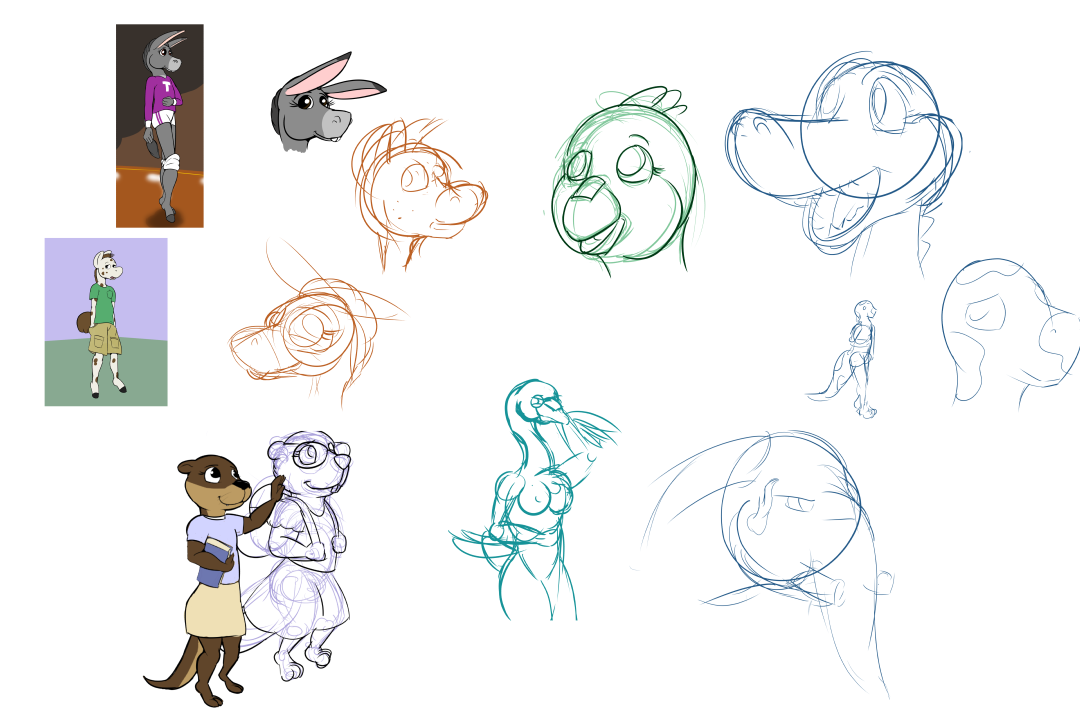Click the green bird head sketch

pos(625,181)
